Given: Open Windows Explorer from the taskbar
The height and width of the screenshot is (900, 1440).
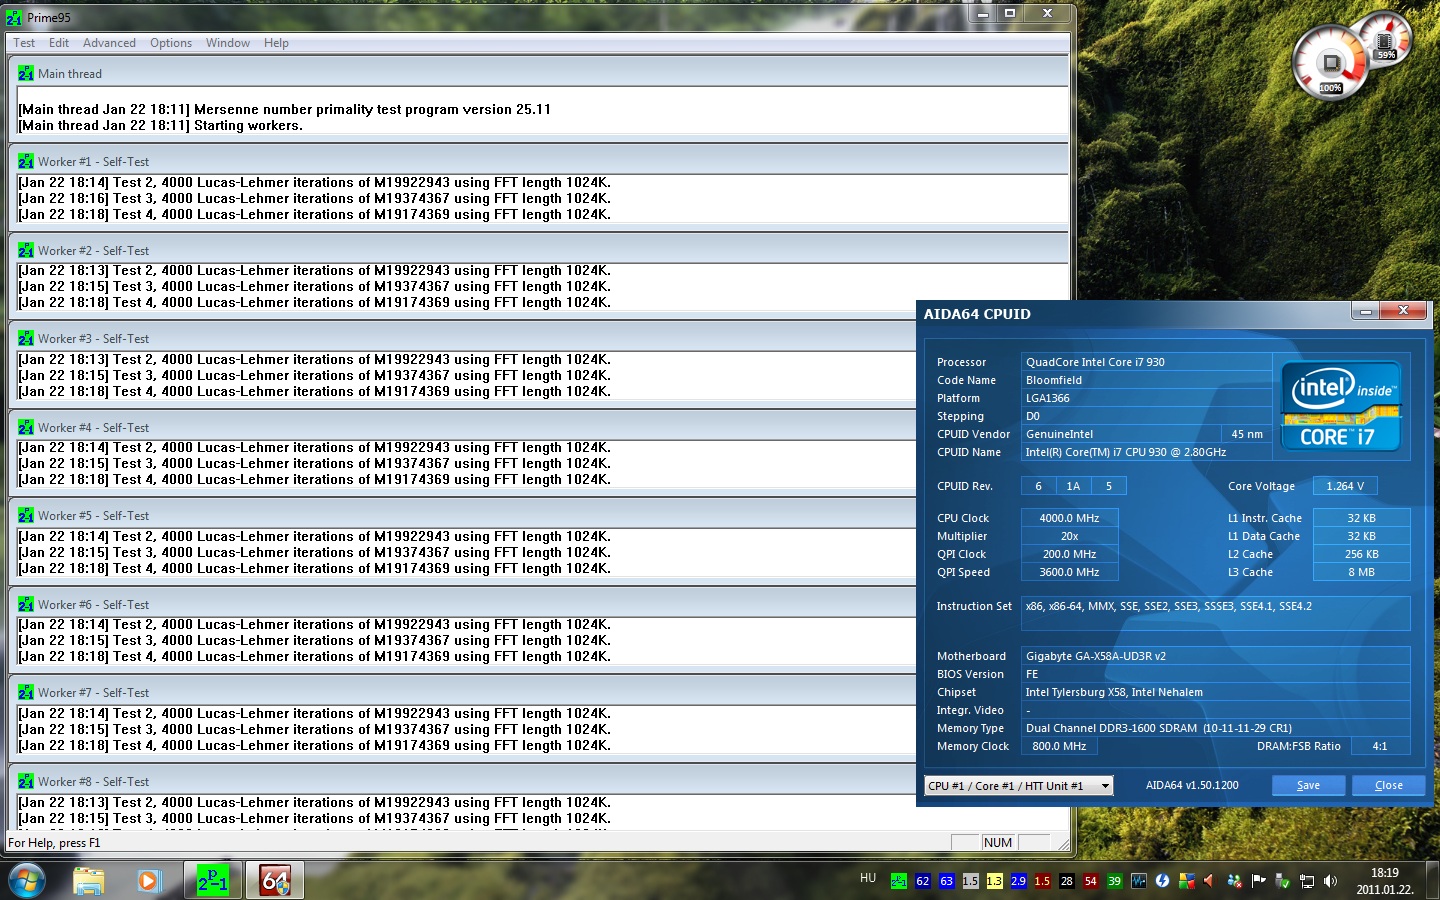Looking at the screenshot, I should 88,881.
